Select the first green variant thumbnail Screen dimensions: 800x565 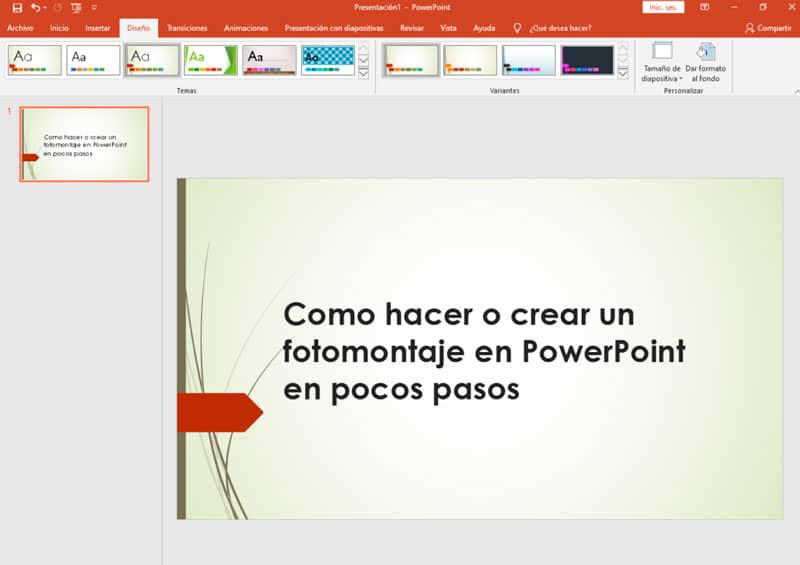pyautogui.click(x=411, y=60)
